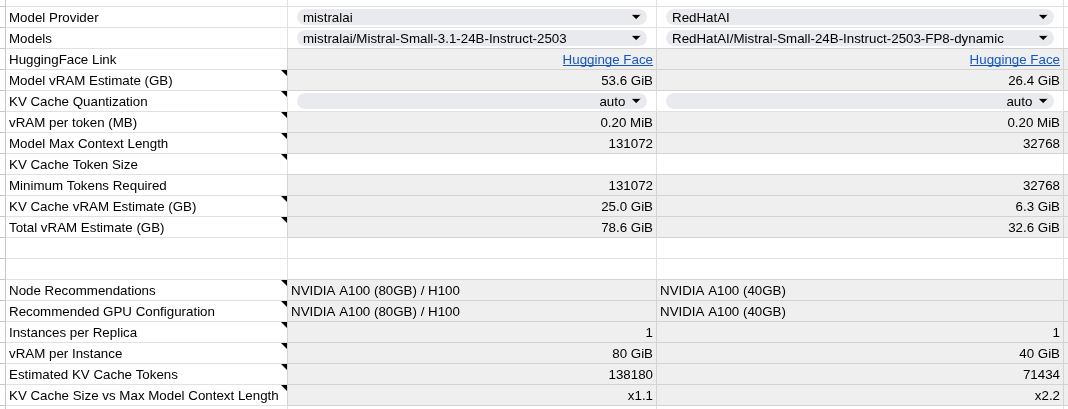Select the Estimated KV Cache Tokens label
Viewport: 1068px width, 409px height.
click(146, 374)
